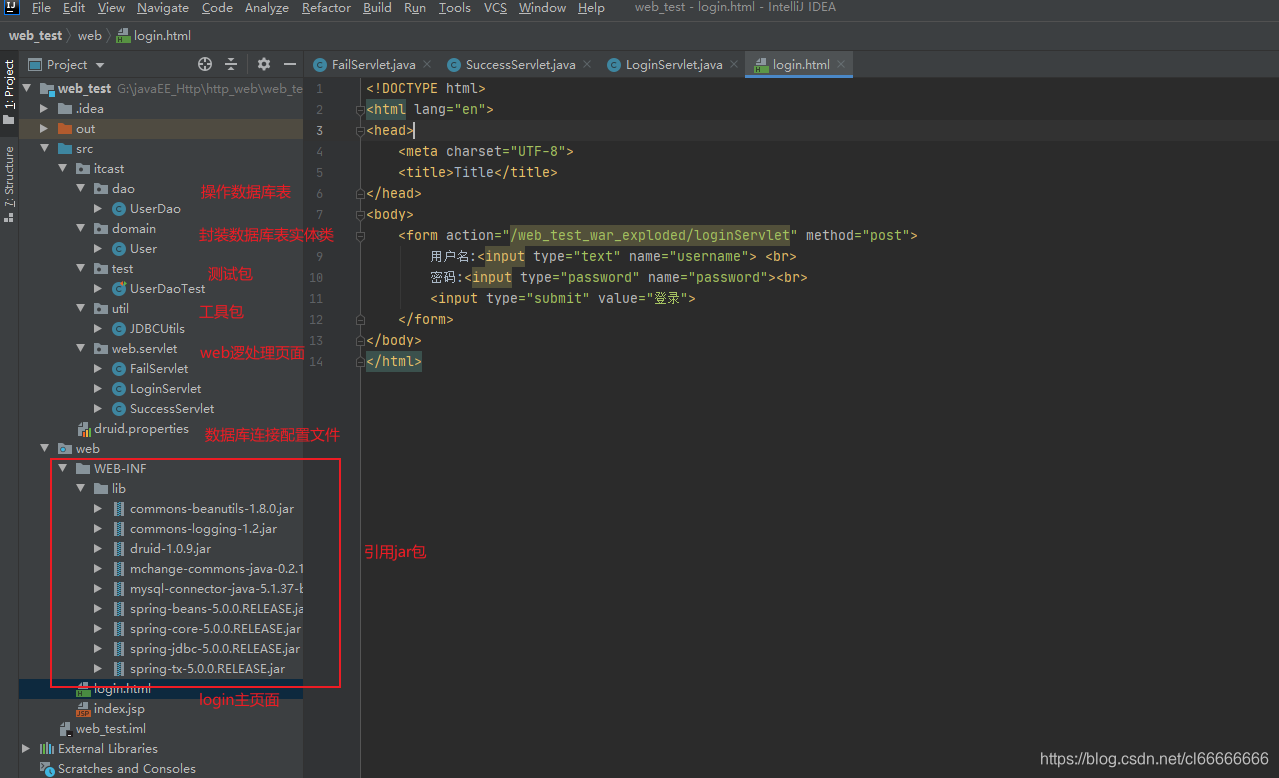Viewport: 1279px width, 778px height.
Task: Close the LoginServlet.java tab
Action: tap(734, 64)
